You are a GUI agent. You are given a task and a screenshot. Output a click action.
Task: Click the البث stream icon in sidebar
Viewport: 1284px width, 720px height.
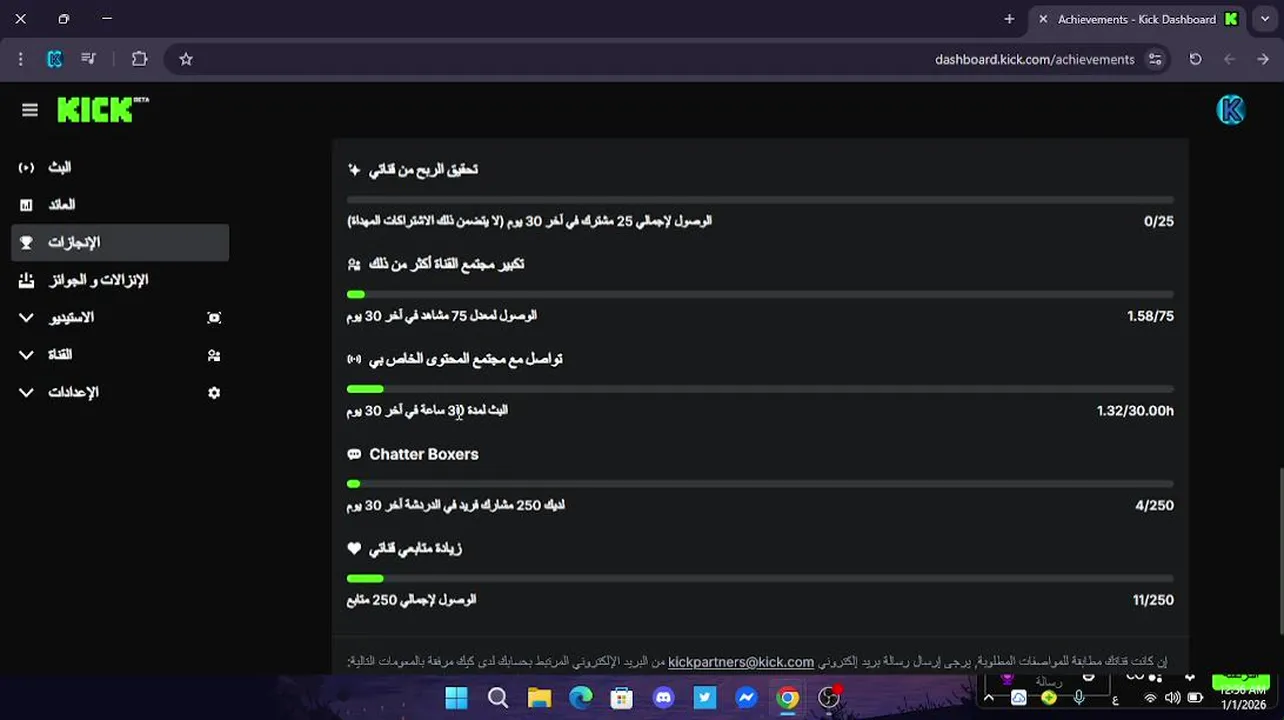pos(26,167)
